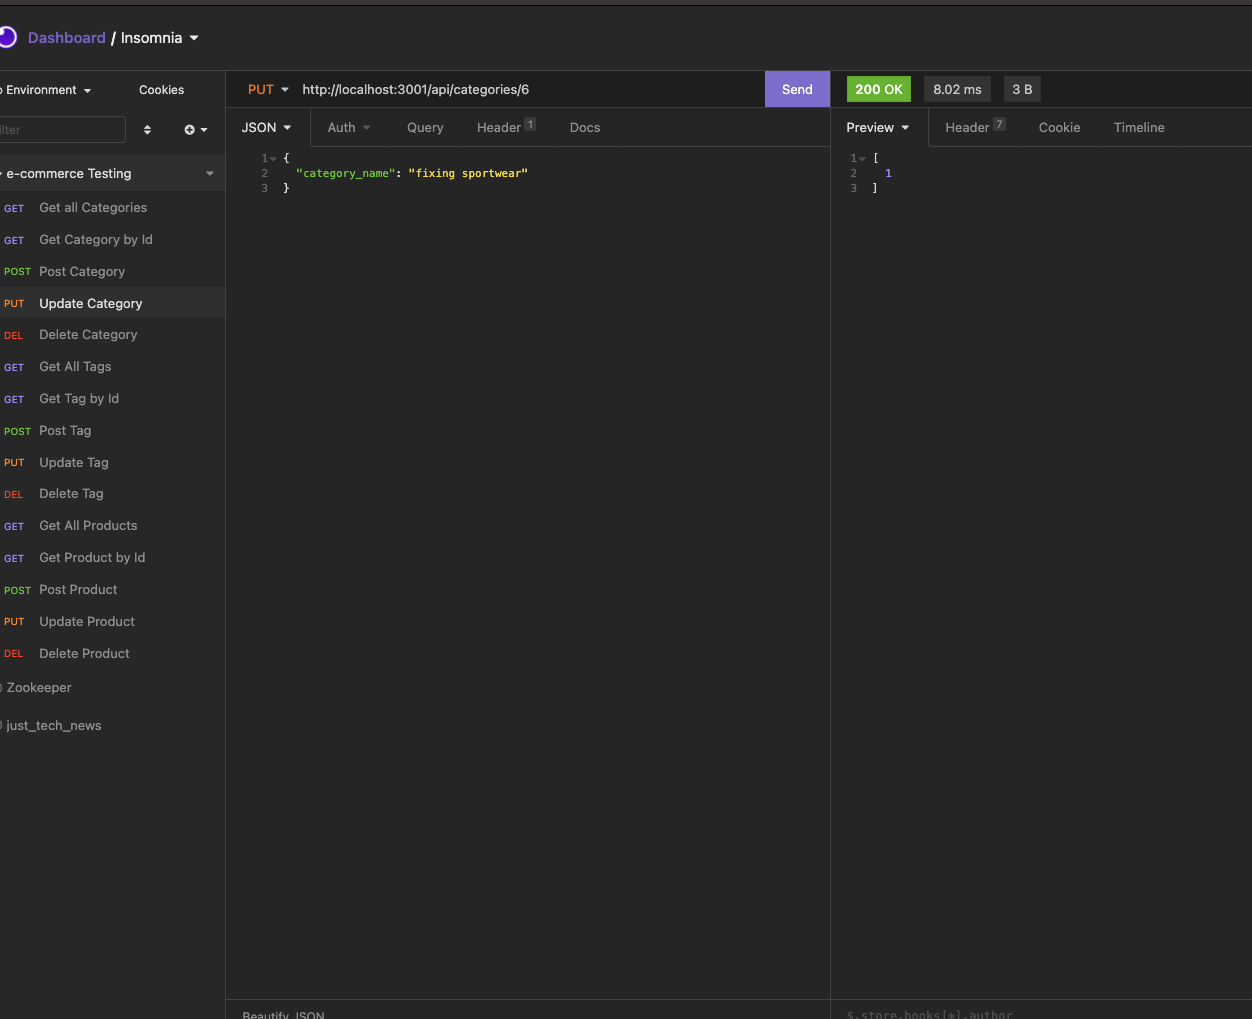Click the request URL field
Image resolution: width=1252 pixels, height=1019 pixels.
pos(530,90)
